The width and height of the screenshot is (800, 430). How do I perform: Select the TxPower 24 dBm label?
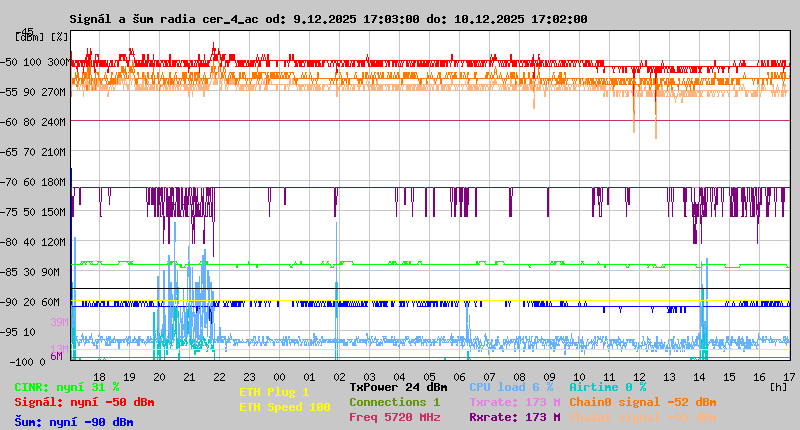point(398,387)
